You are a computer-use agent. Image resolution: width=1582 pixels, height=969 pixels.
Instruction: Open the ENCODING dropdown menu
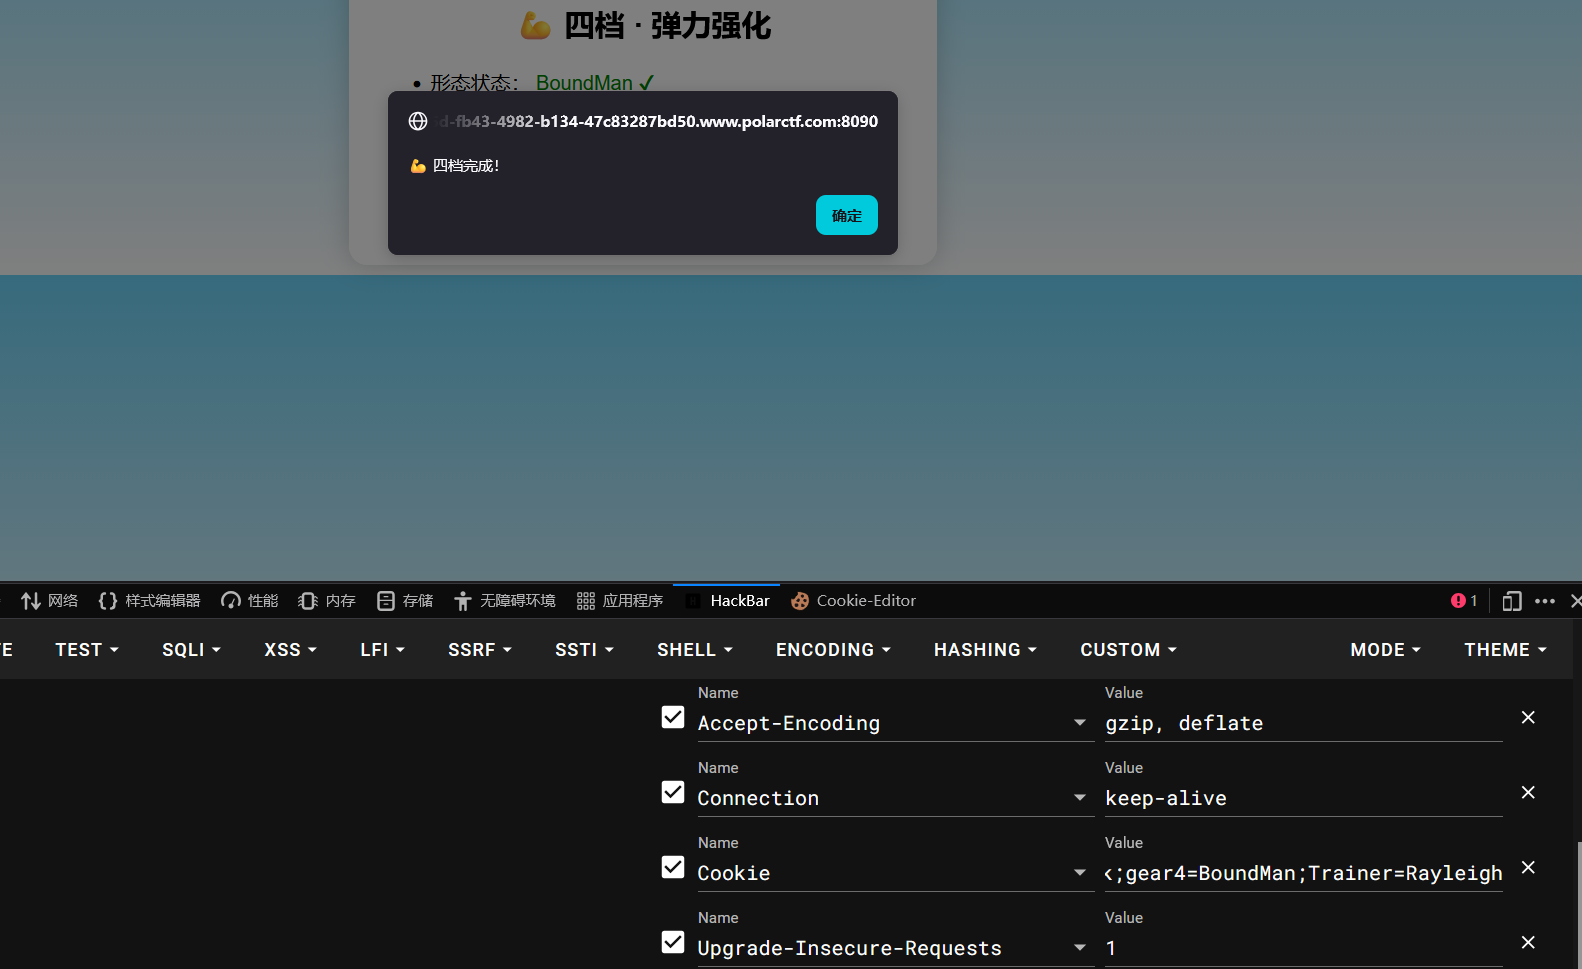(x=833, y=650)
